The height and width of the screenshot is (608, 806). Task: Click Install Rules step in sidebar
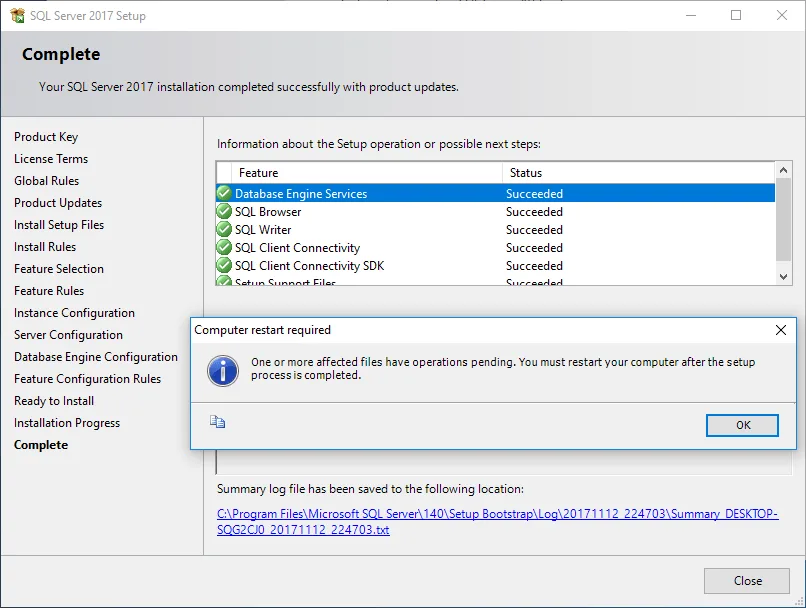45,247
